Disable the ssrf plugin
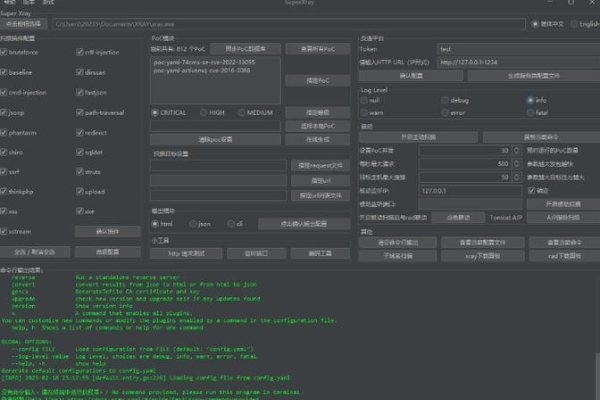600x400 pixels. point(3,172)
